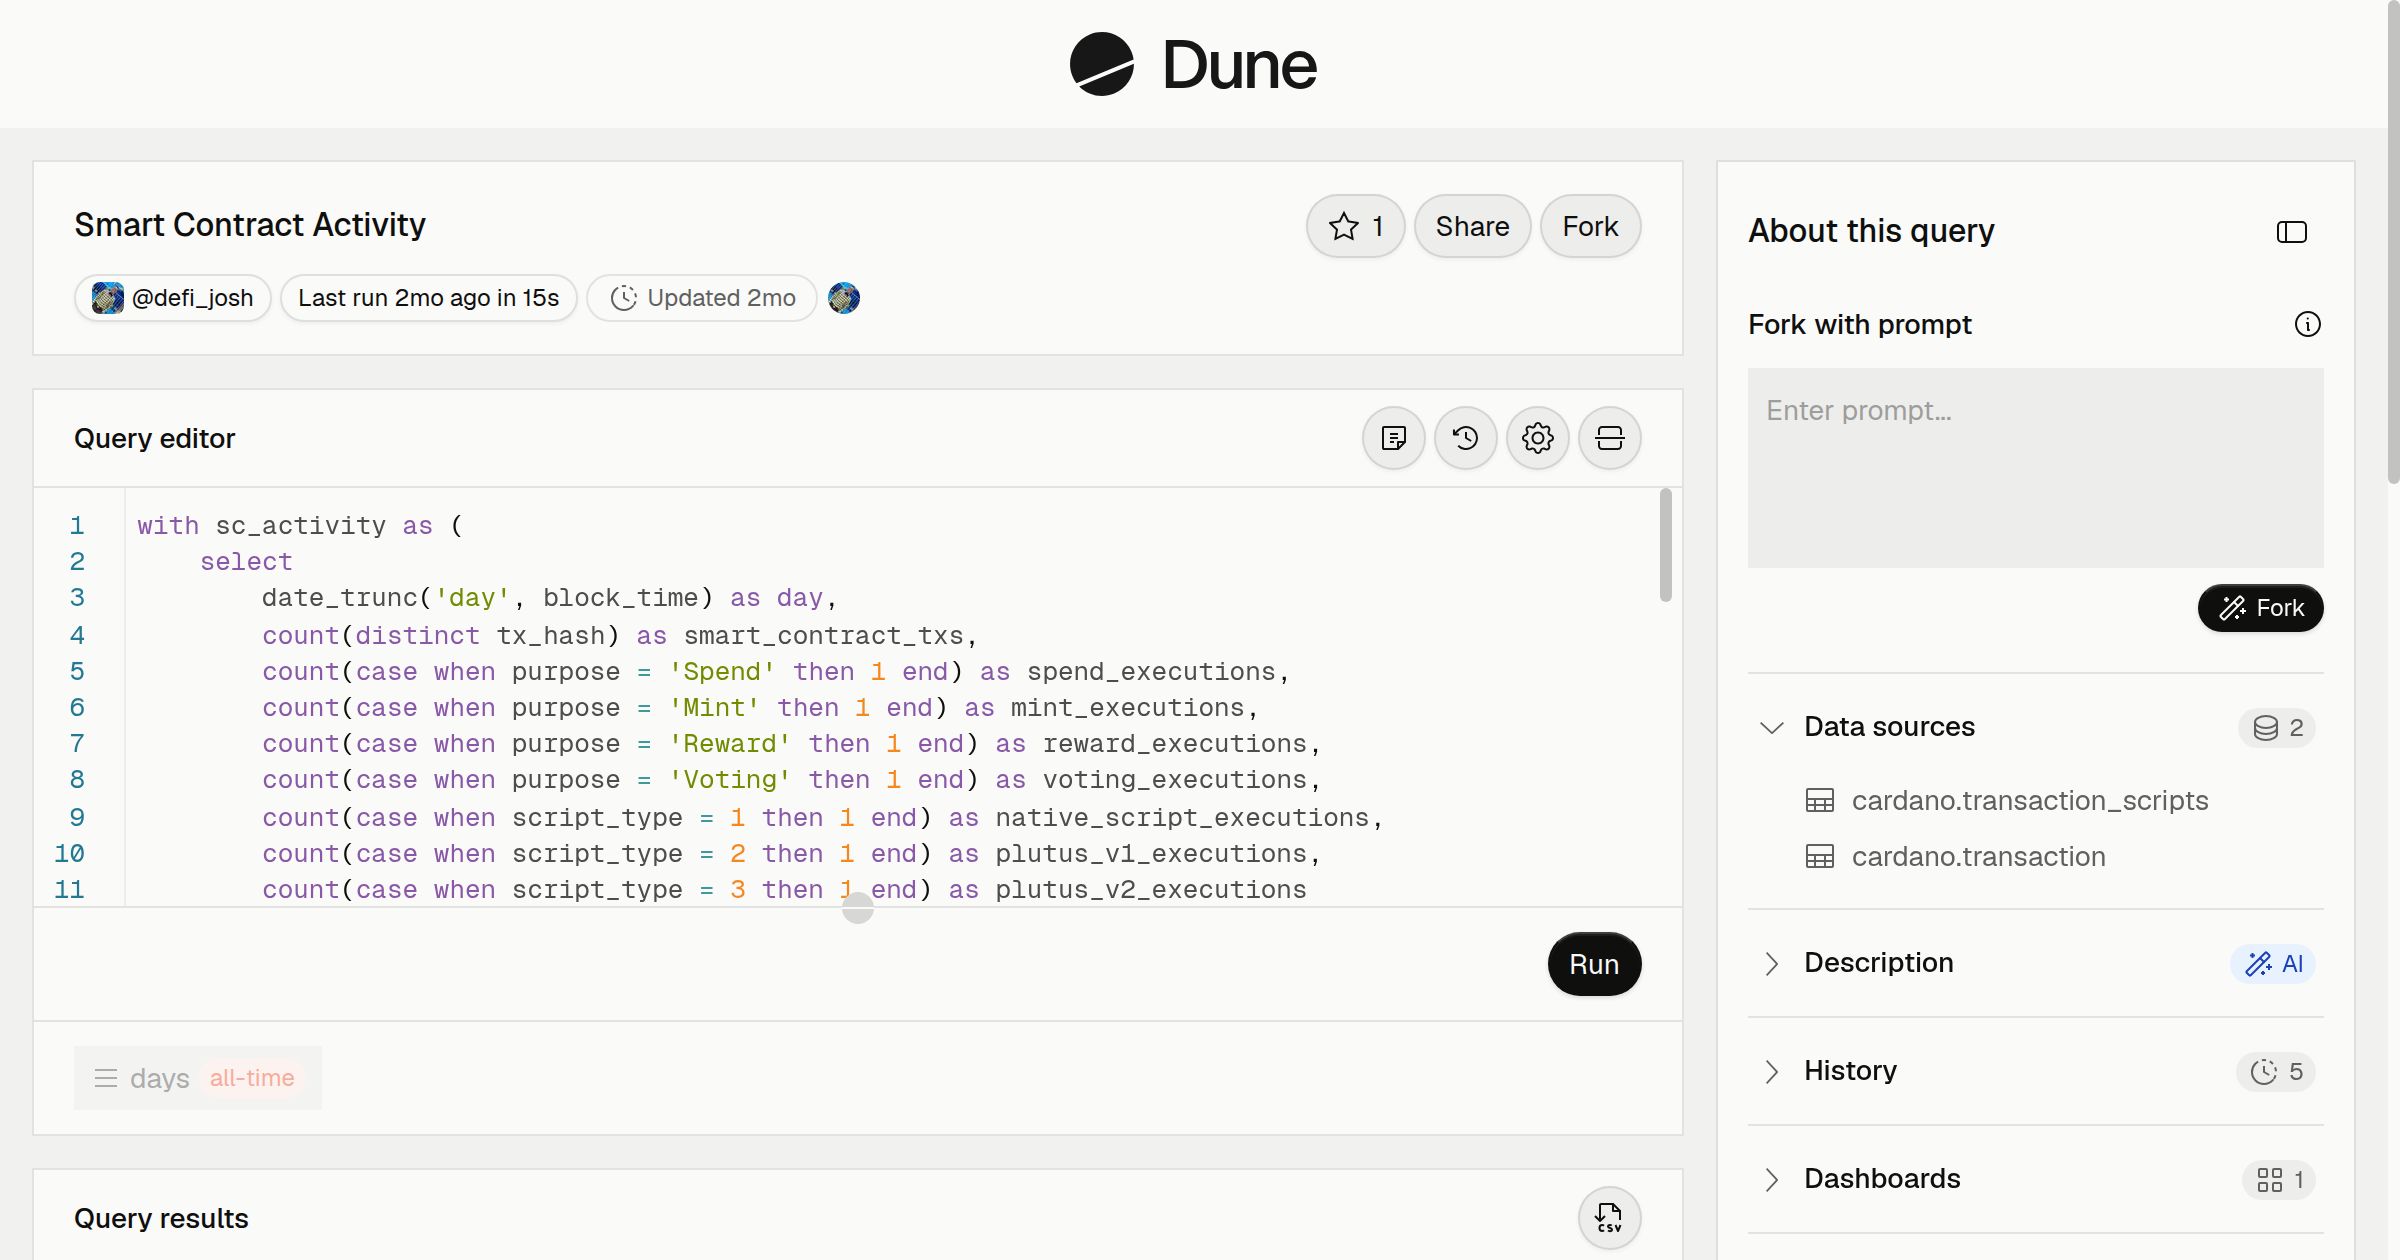
Task: Click the Dune logo at the top
Action: pyautogui.click(x=1193, y=64)
